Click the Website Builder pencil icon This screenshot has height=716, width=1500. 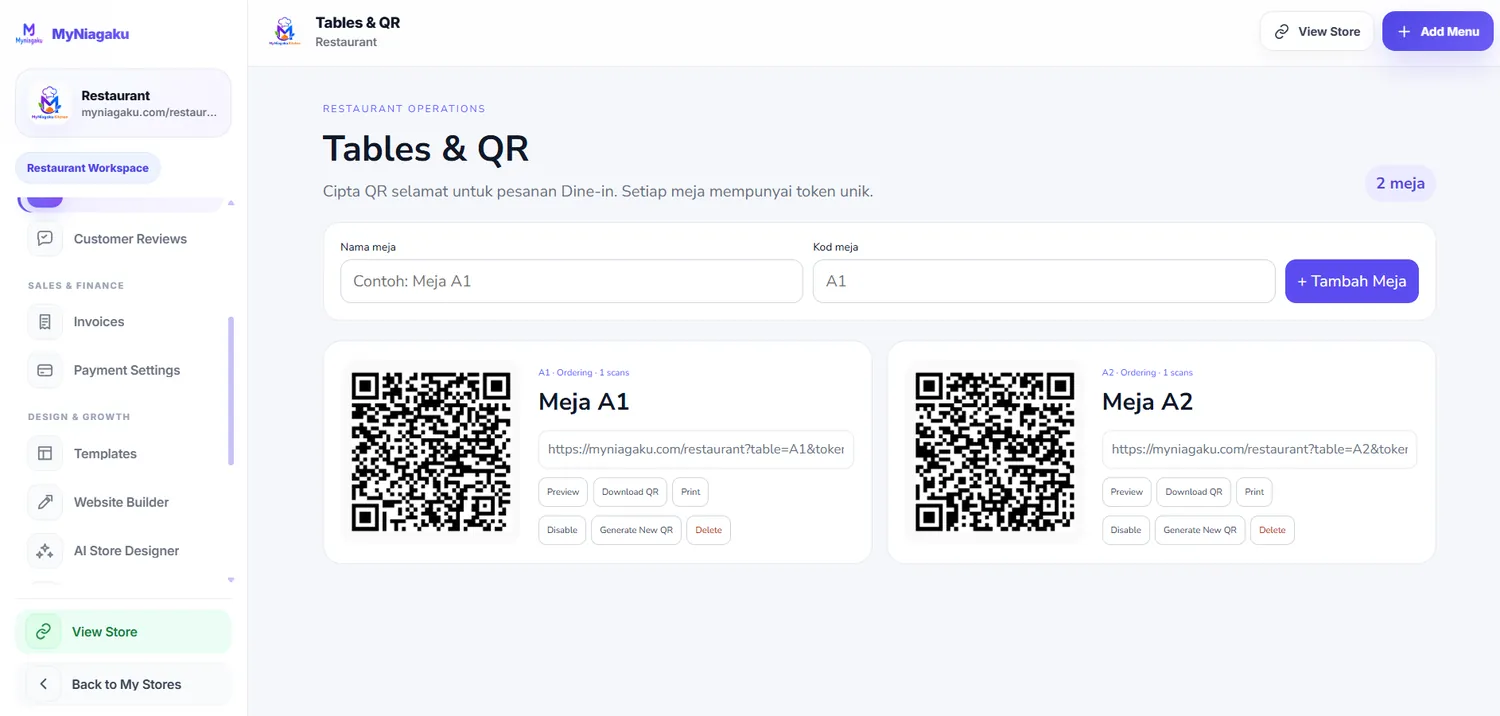click(x=45, y=502)
